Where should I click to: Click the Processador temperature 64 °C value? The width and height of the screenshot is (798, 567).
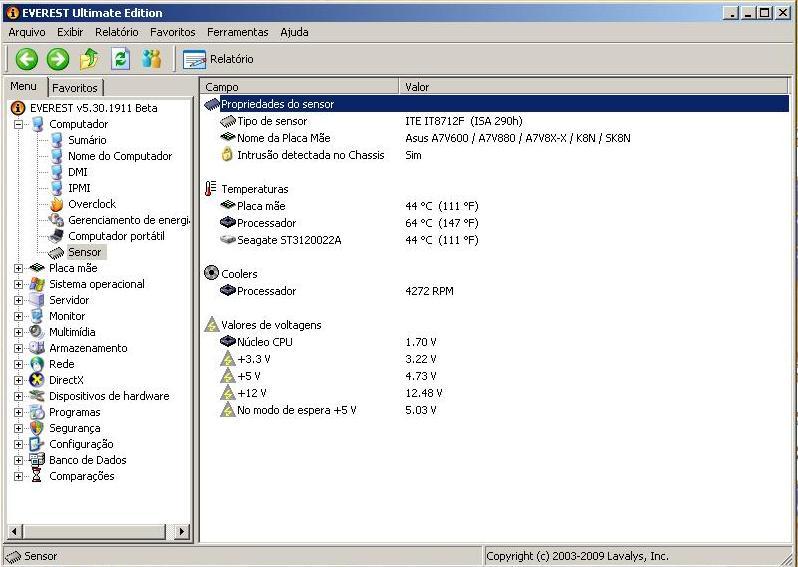coord(442,223)
